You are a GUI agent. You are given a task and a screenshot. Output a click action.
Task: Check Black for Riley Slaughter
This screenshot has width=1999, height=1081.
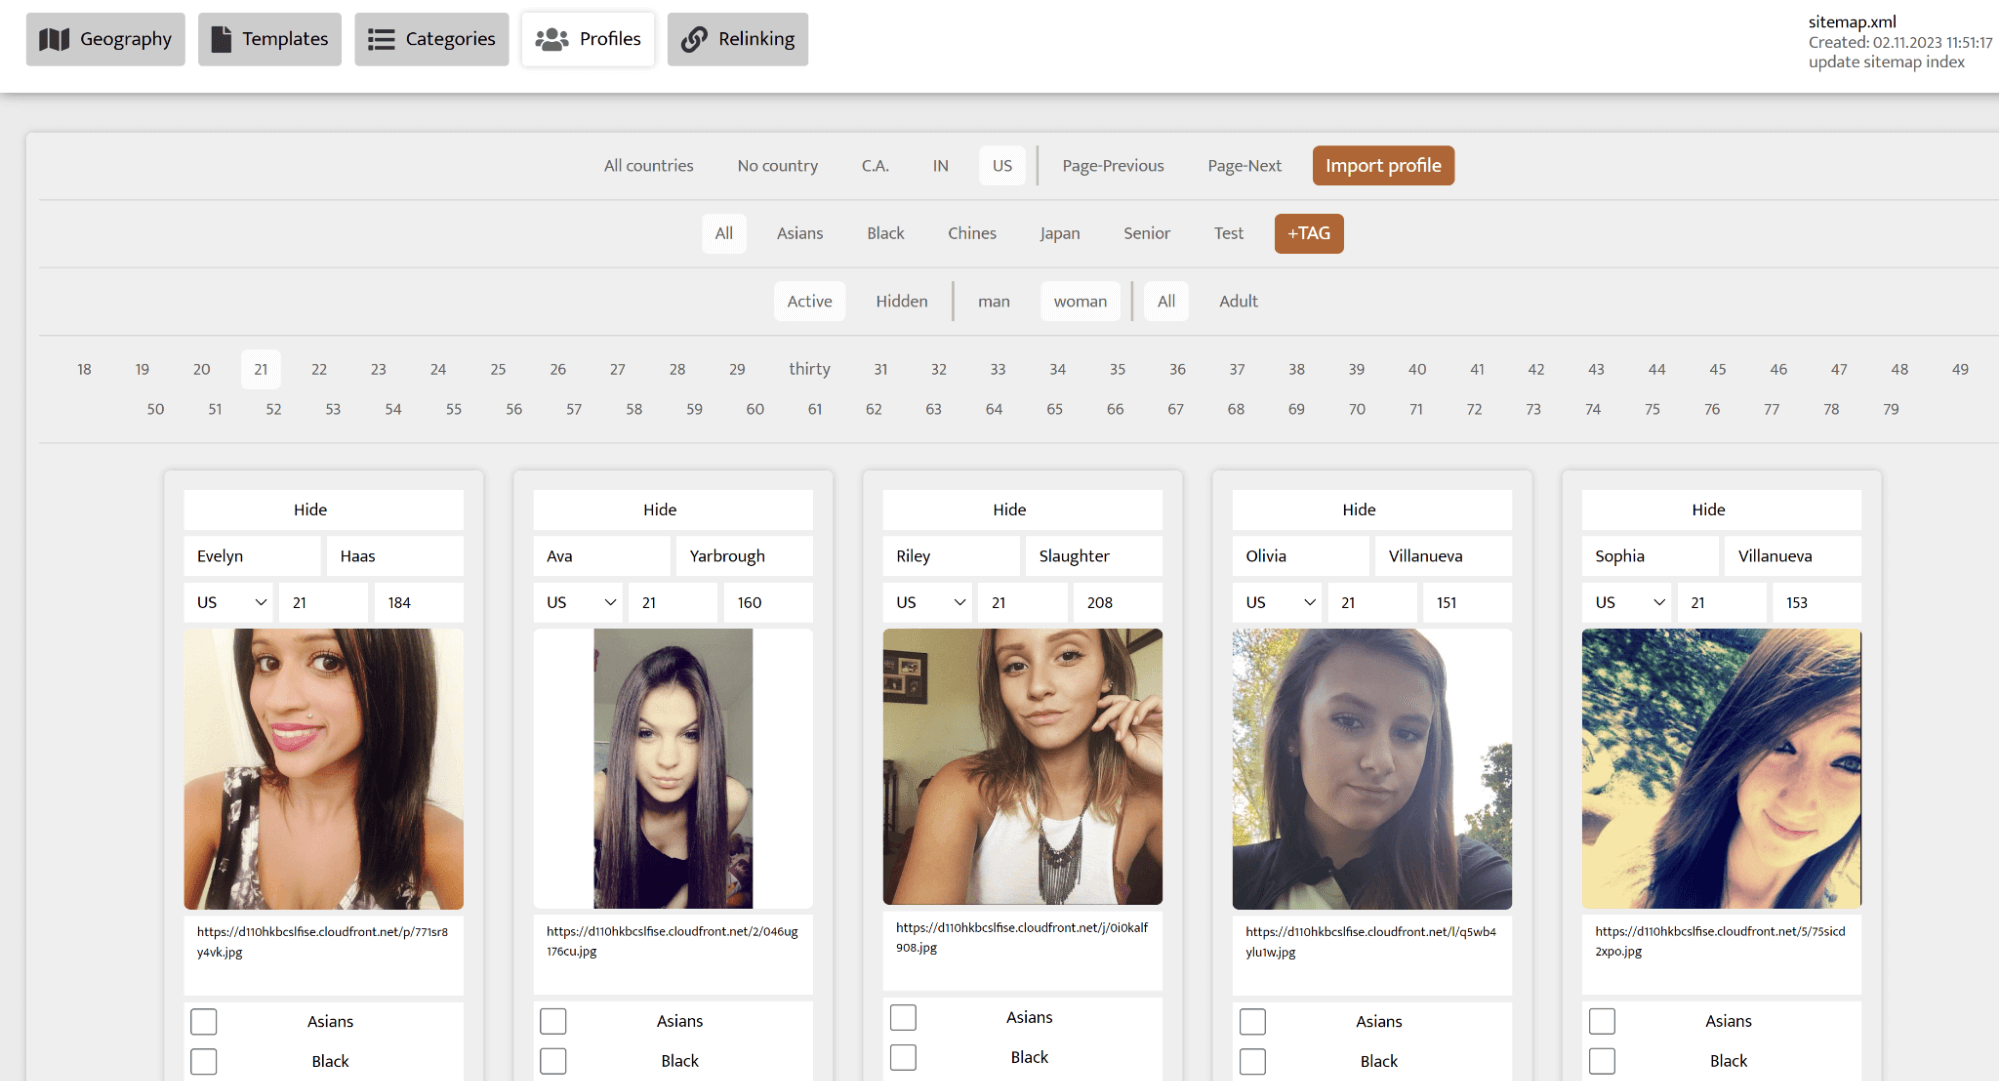903,1058
